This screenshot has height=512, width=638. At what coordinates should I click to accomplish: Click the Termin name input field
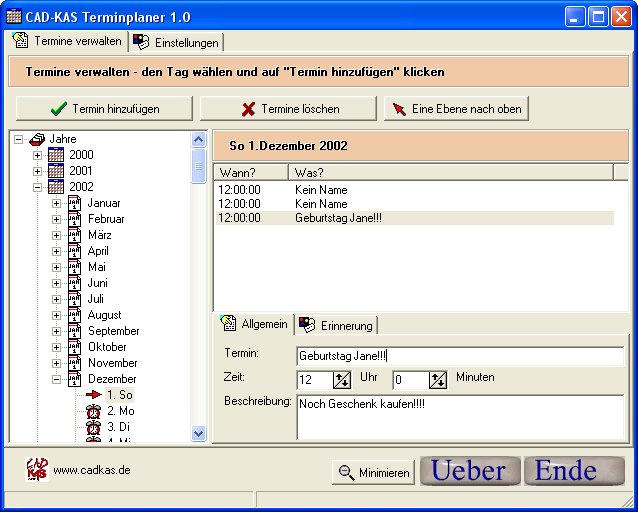(460, 356)
